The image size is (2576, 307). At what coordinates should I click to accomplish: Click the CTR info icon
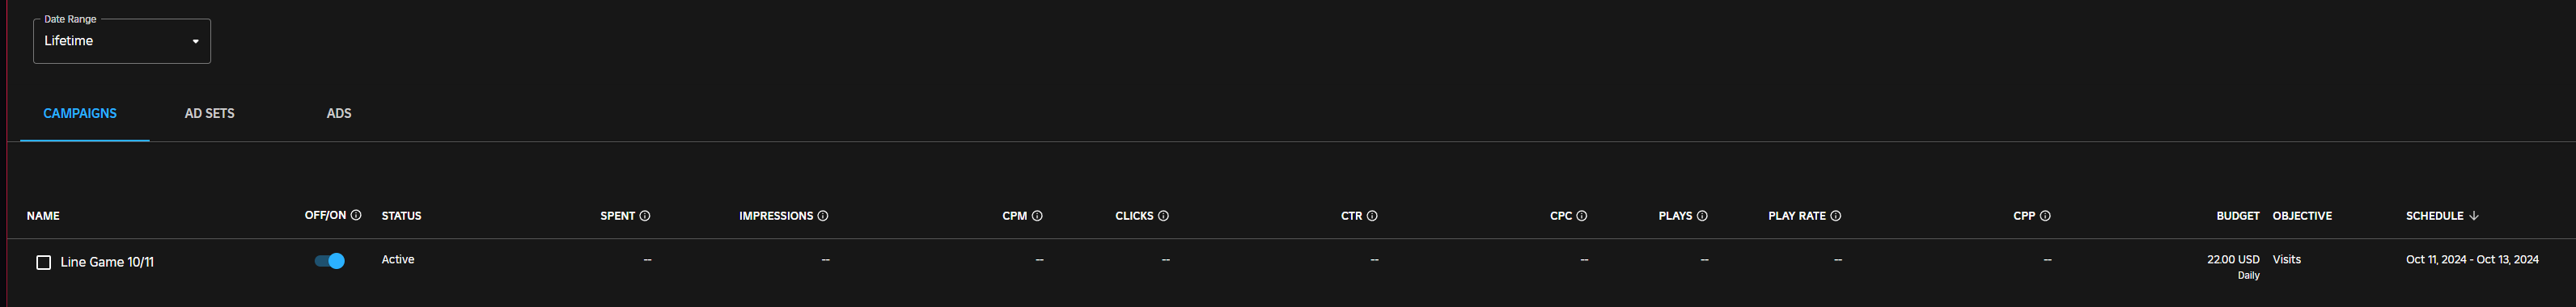point(1372,216)
